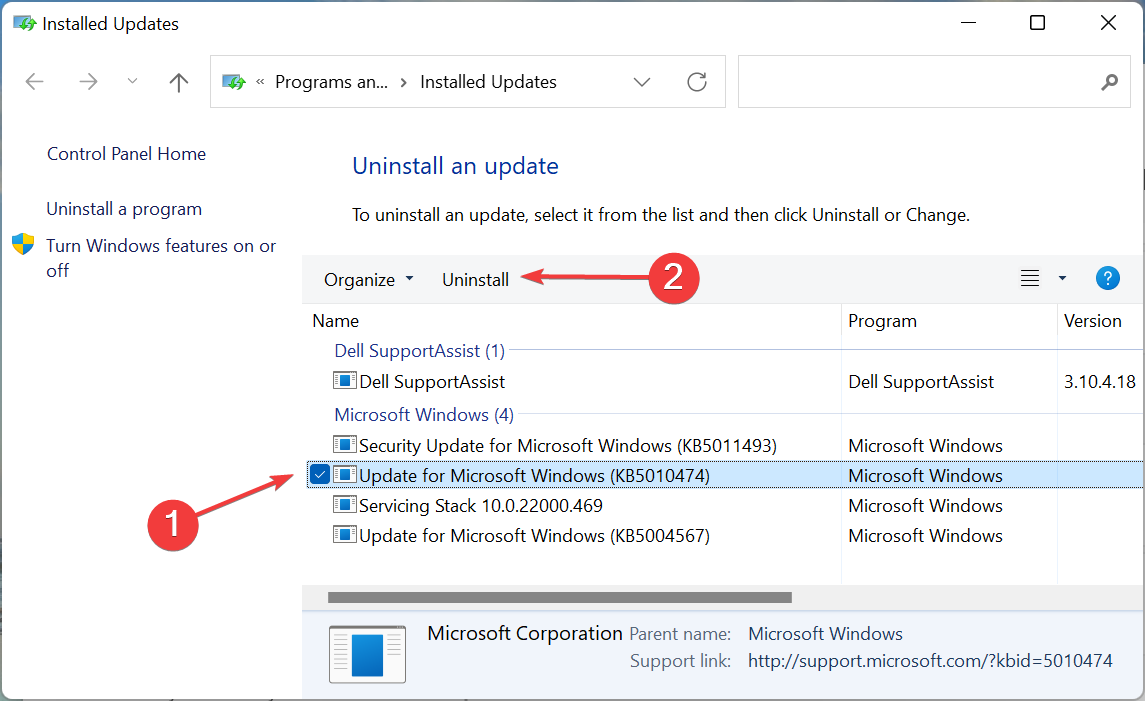
Task: Go back using the back arrow
Action: (34, 82)
